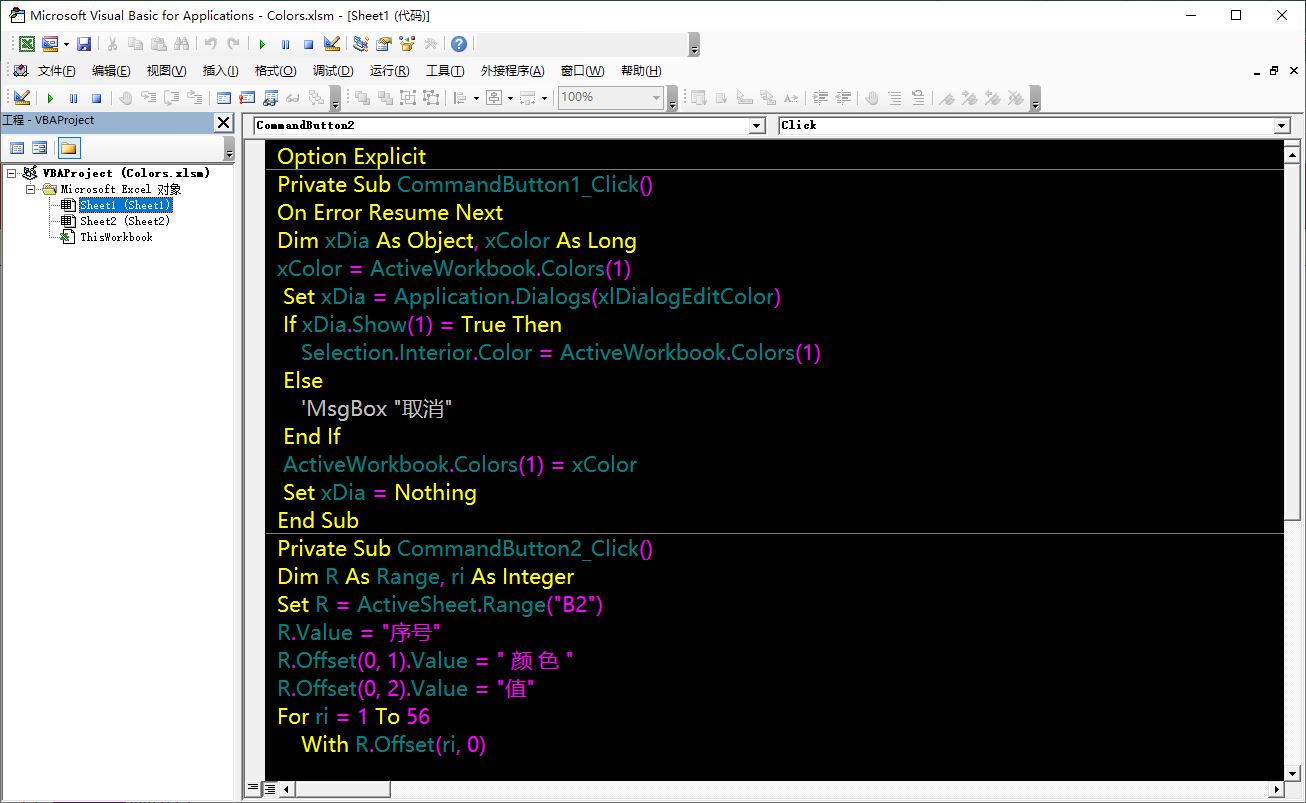Open the Click procedure dropdown
1306x803 pixels.
(1282, 126)
